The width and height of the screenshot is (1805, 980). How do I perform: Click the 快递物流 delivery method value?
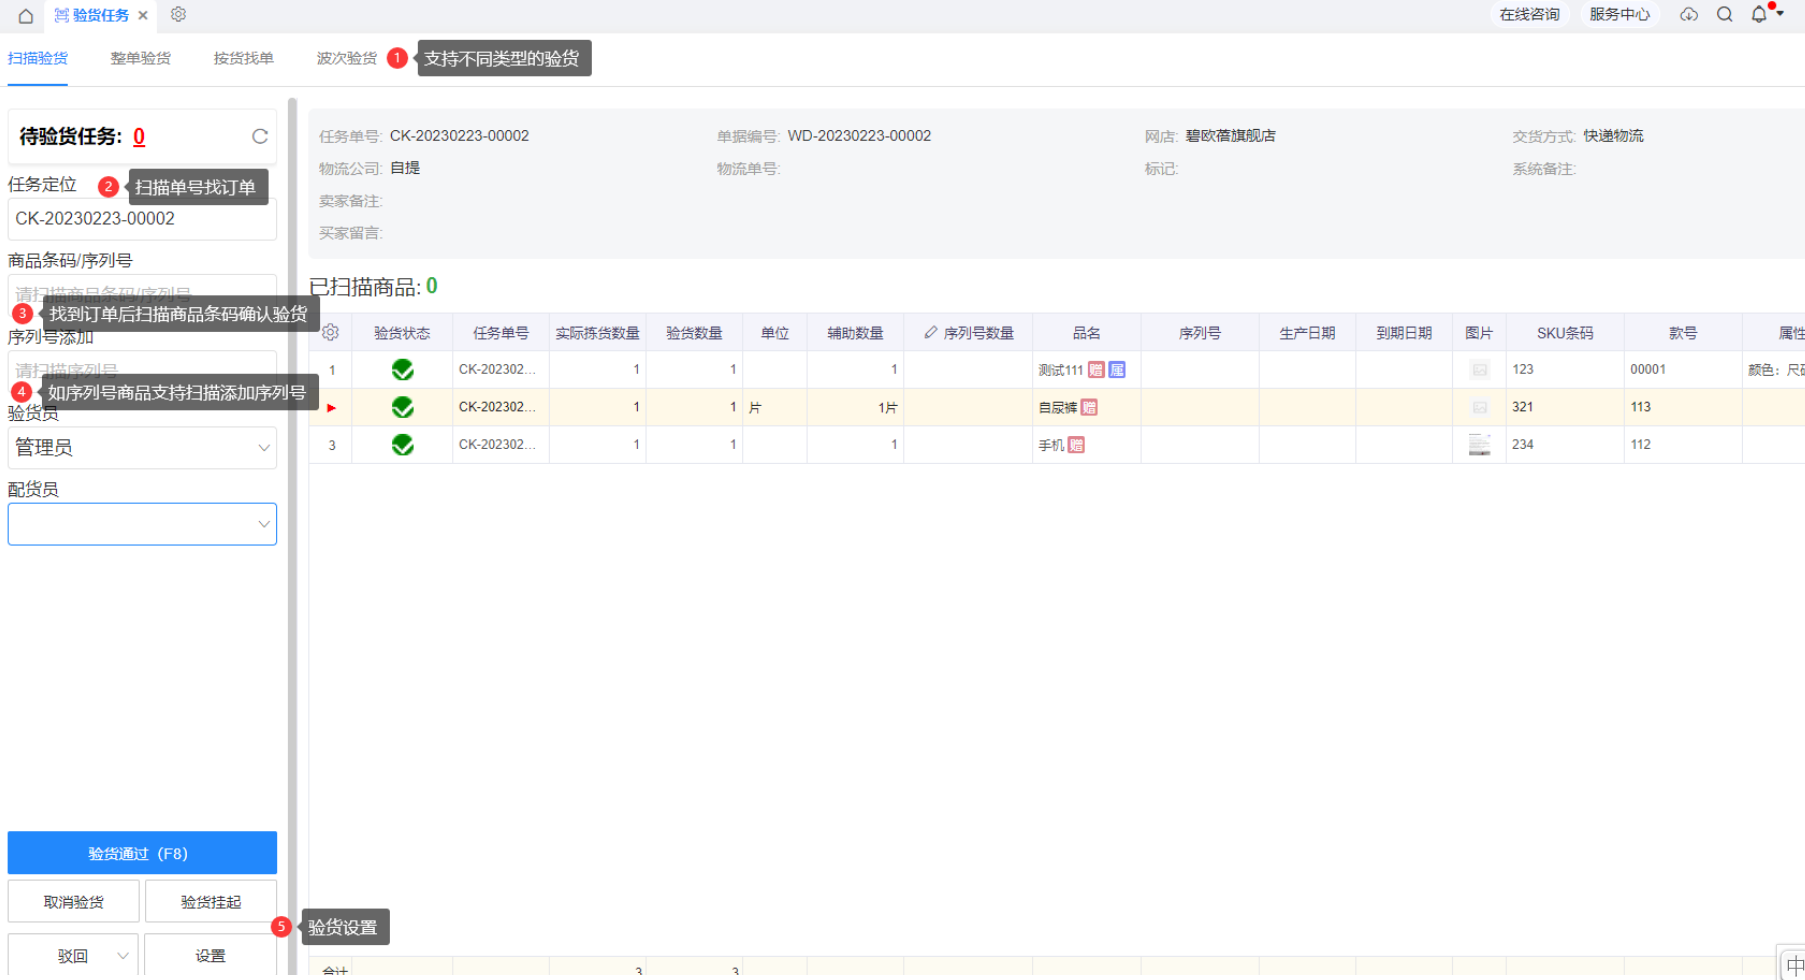[x=1613, y=135]
